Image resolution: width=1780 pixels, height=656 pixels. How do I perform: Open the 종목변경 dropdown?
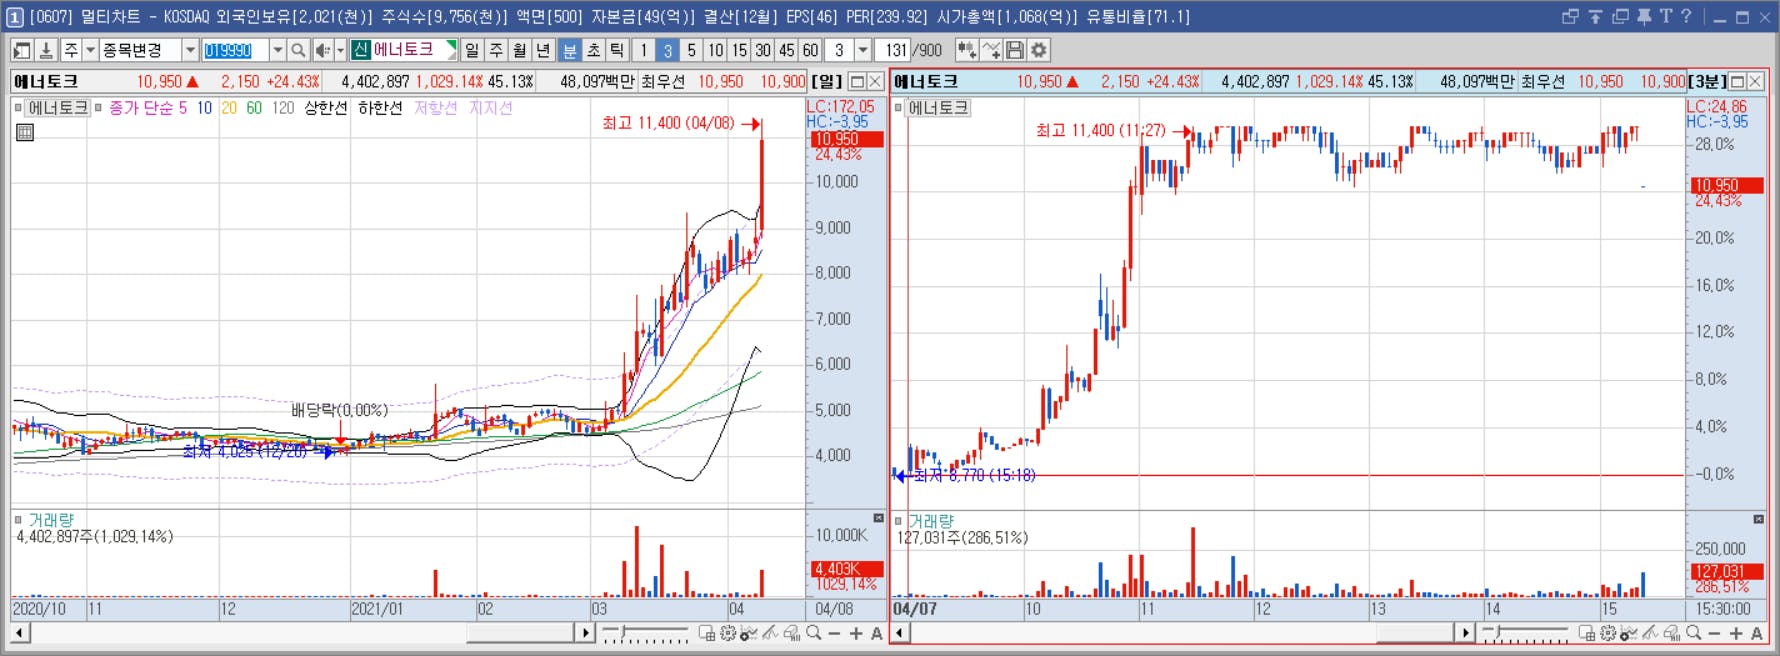(189, 50)
